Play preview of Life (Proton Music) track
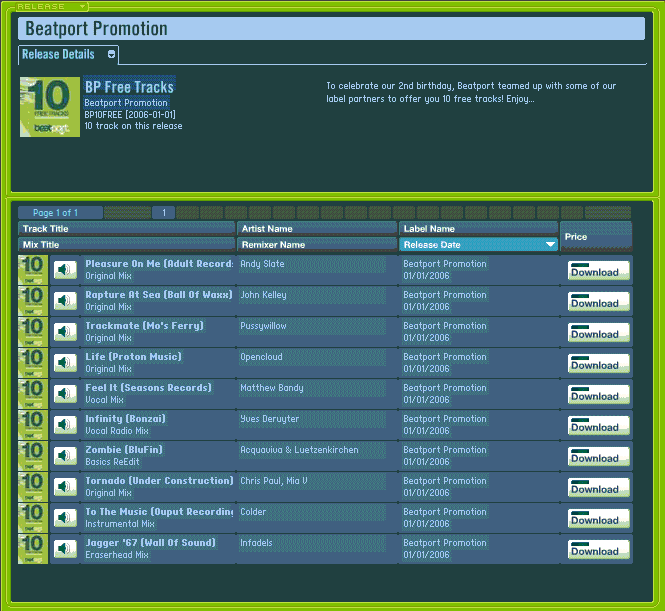665x611 pixels. (65, 363)
